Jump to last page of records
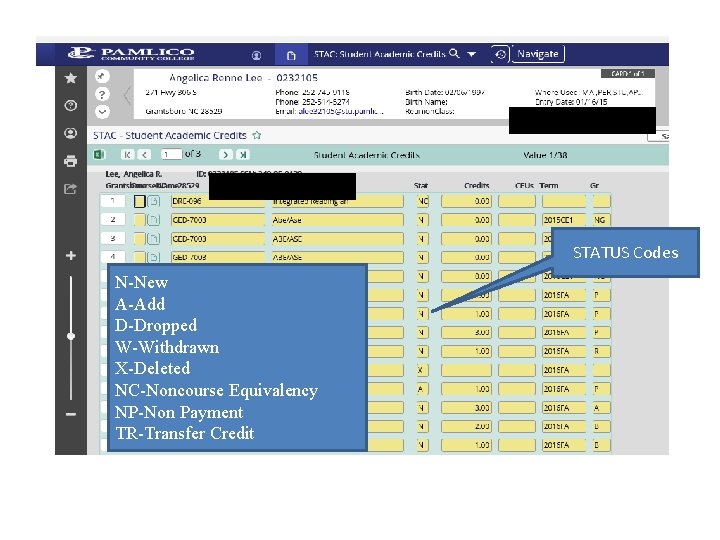The width and height of the screenshot is (720, 540). pos(243,155)
